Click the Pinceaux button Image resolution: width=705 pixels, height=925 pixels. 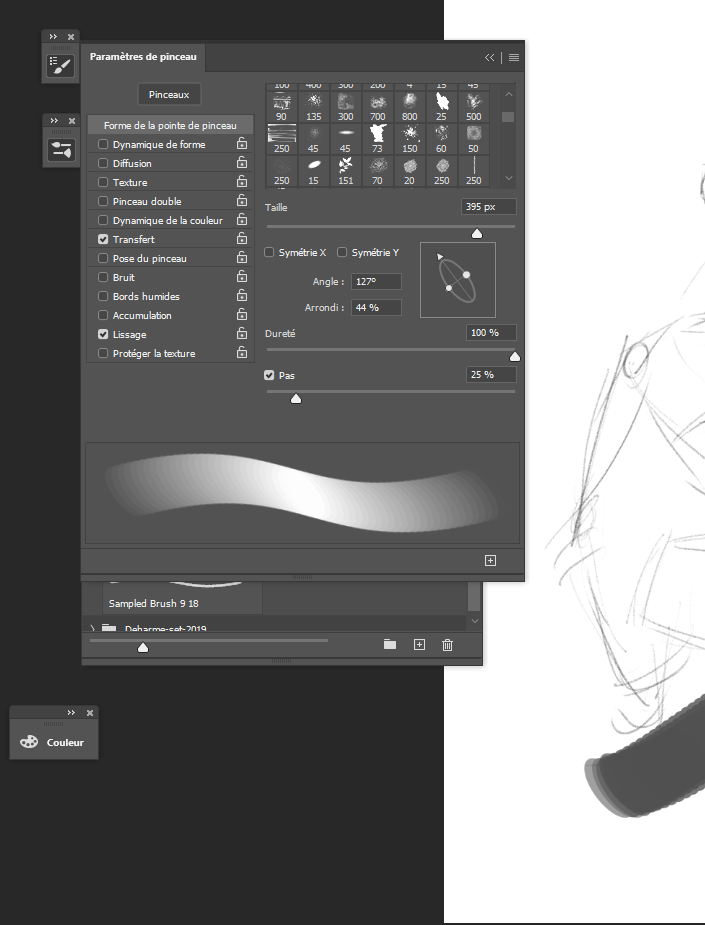click(169, 94)
